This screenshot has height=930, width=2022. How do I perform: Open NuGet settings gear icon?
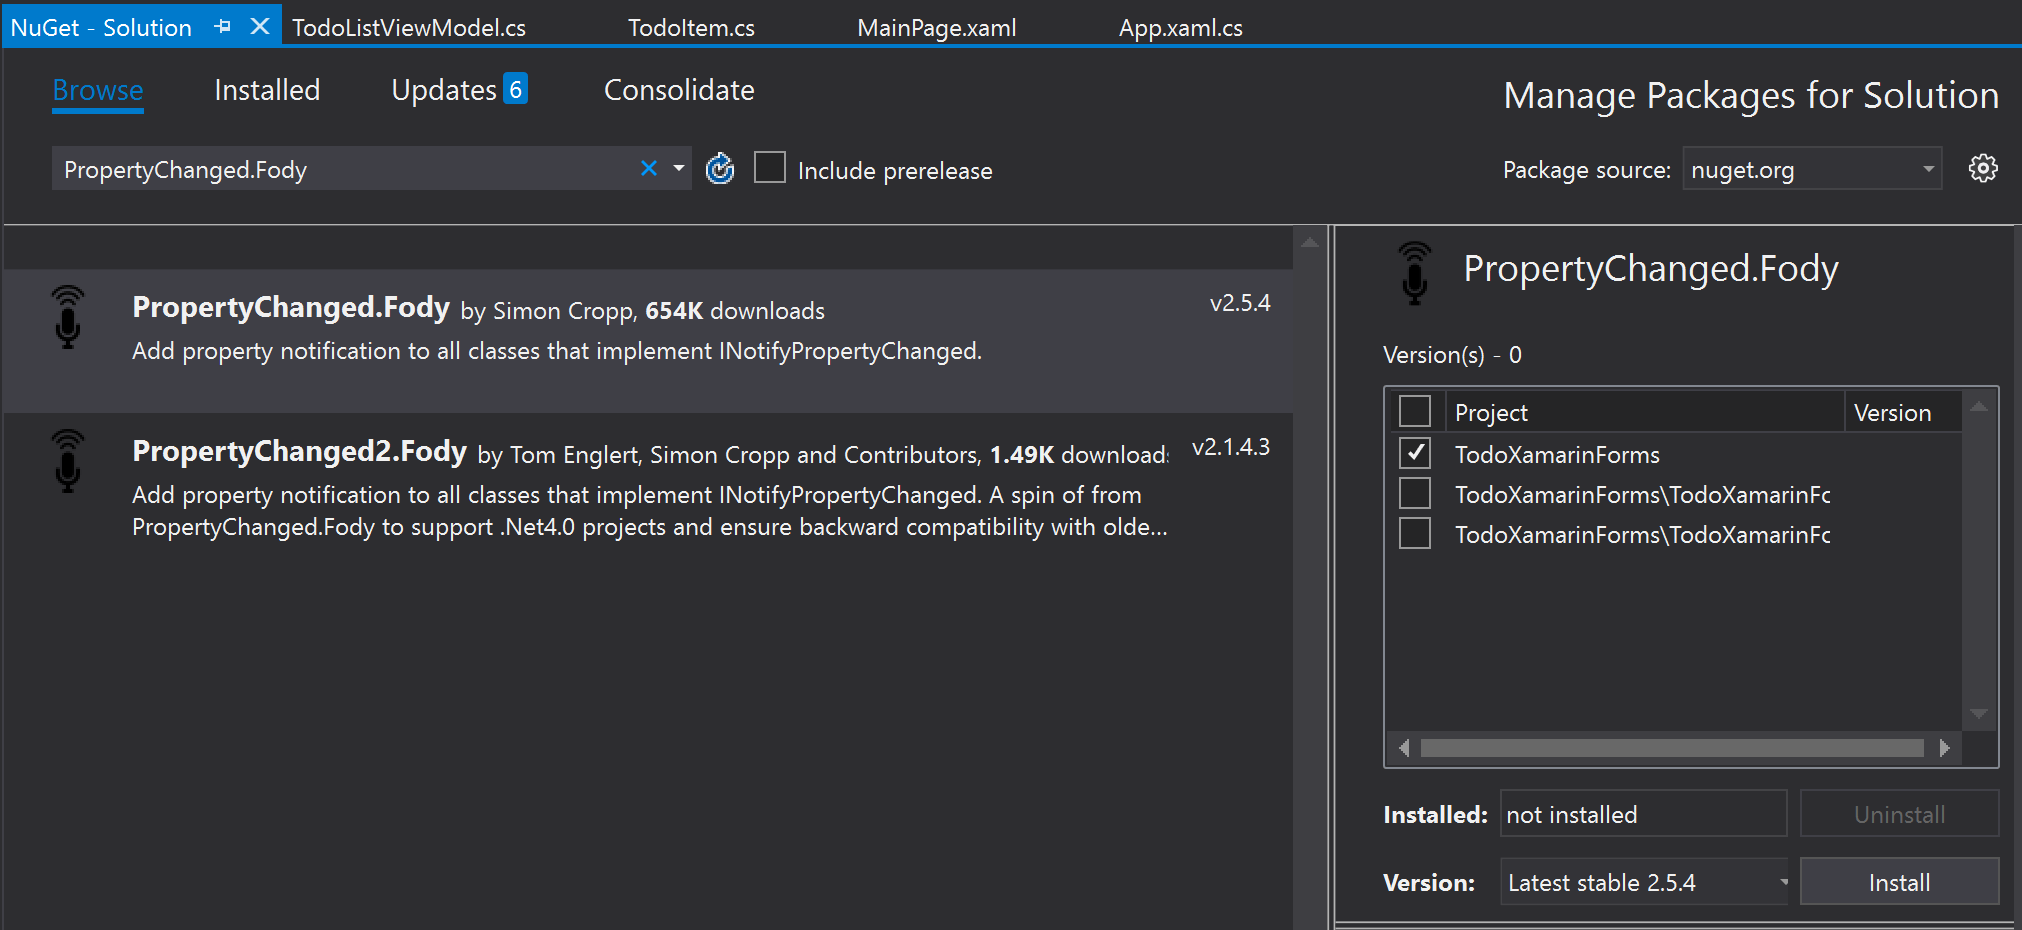1983,168
